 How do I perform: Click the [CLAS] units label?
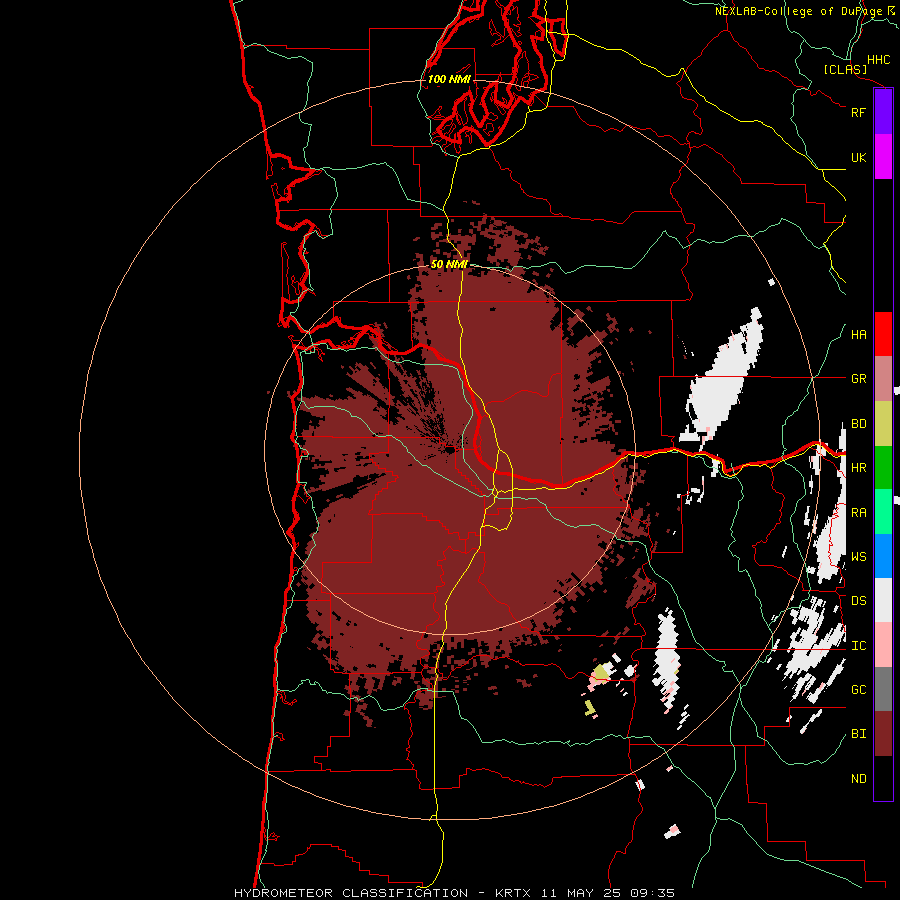[x=845, y=69]
